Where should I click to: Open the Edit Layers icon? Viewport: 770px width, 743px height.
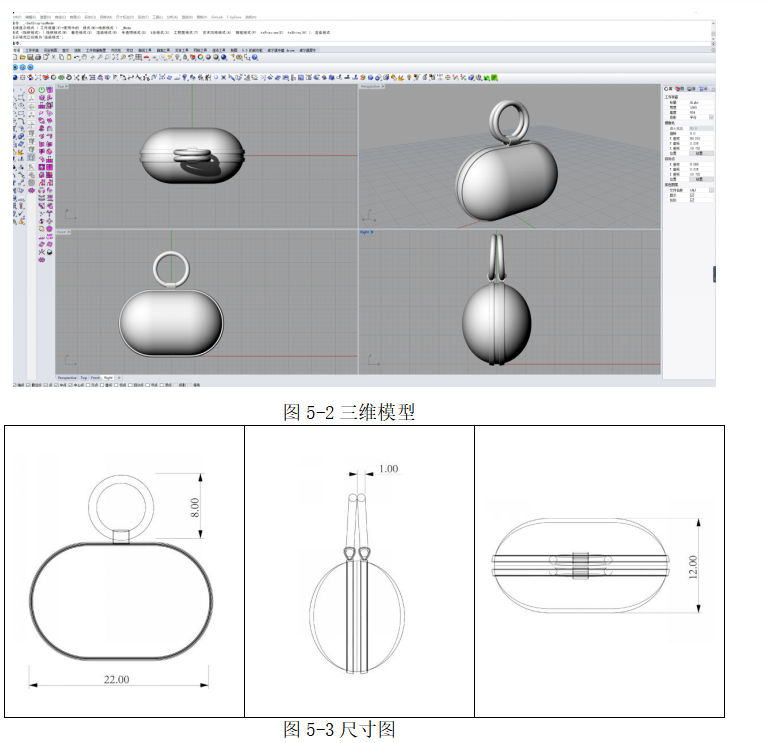click(x=193, y=57)
